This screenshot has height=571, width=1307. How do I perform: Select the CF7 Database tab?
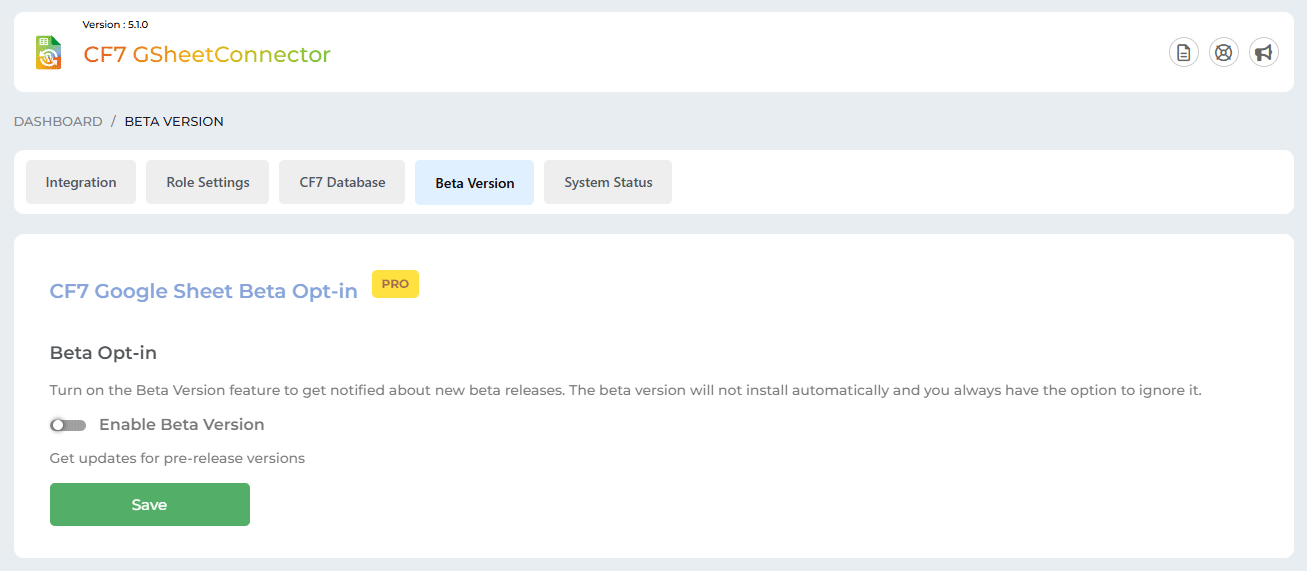tap(342, 182)
